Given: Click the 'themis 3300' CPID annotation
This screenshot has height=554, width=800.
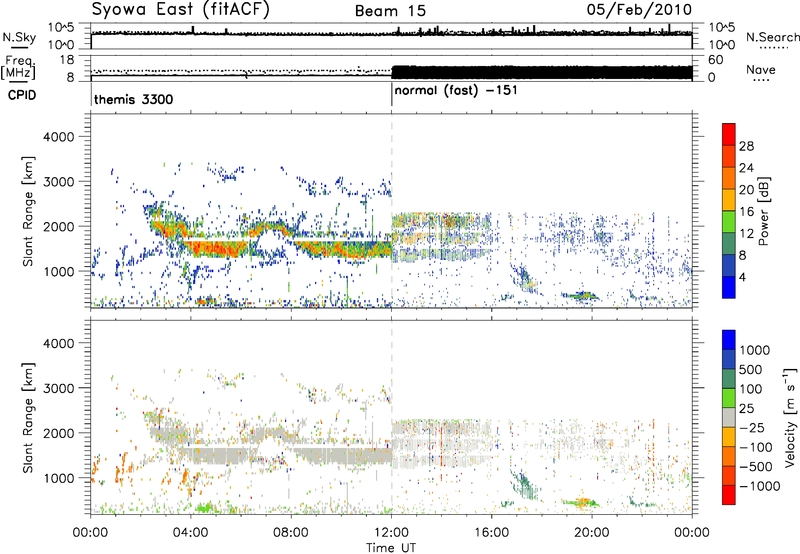Looking at the screenshot, I should (x=134, y=99).
